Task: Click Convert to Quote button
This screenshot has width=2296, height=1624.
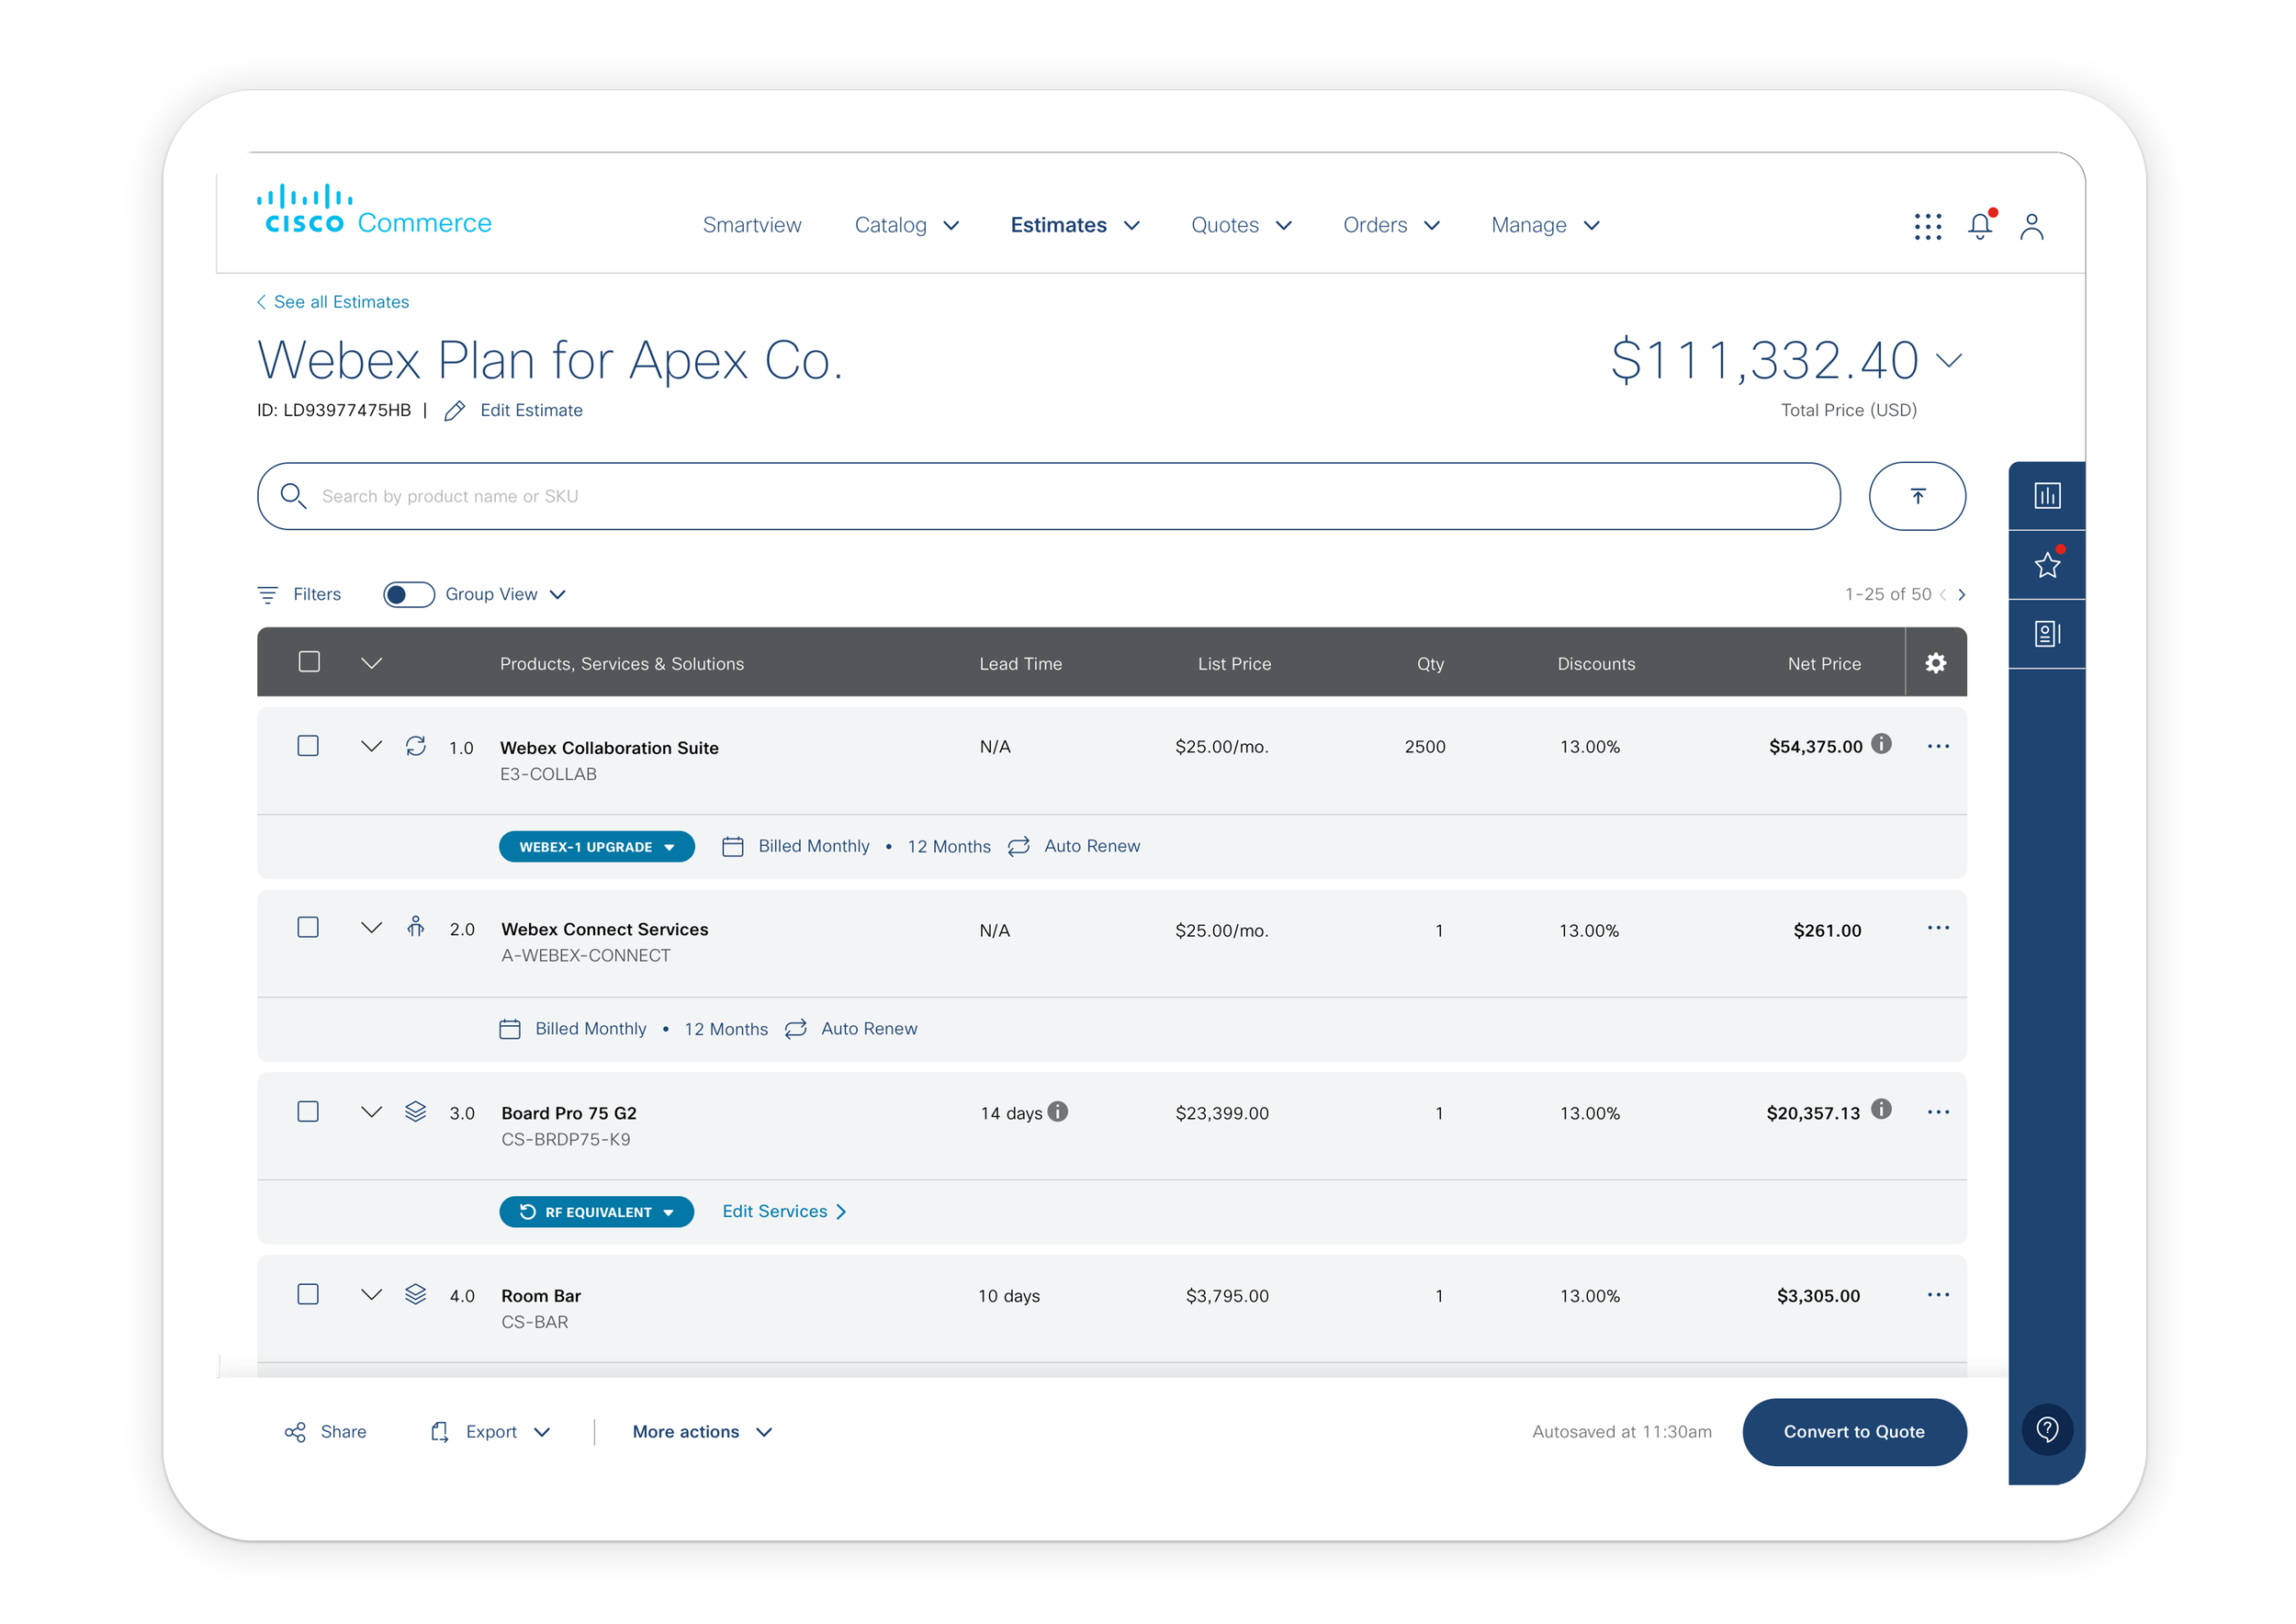Action: pyautogui.click(x=1853, y=1431)
